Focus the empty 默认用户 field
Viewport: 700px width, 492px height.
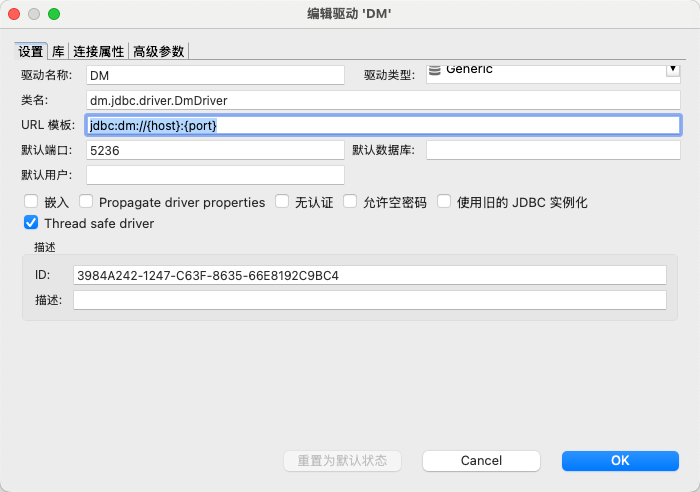click(x=215, y=175)
